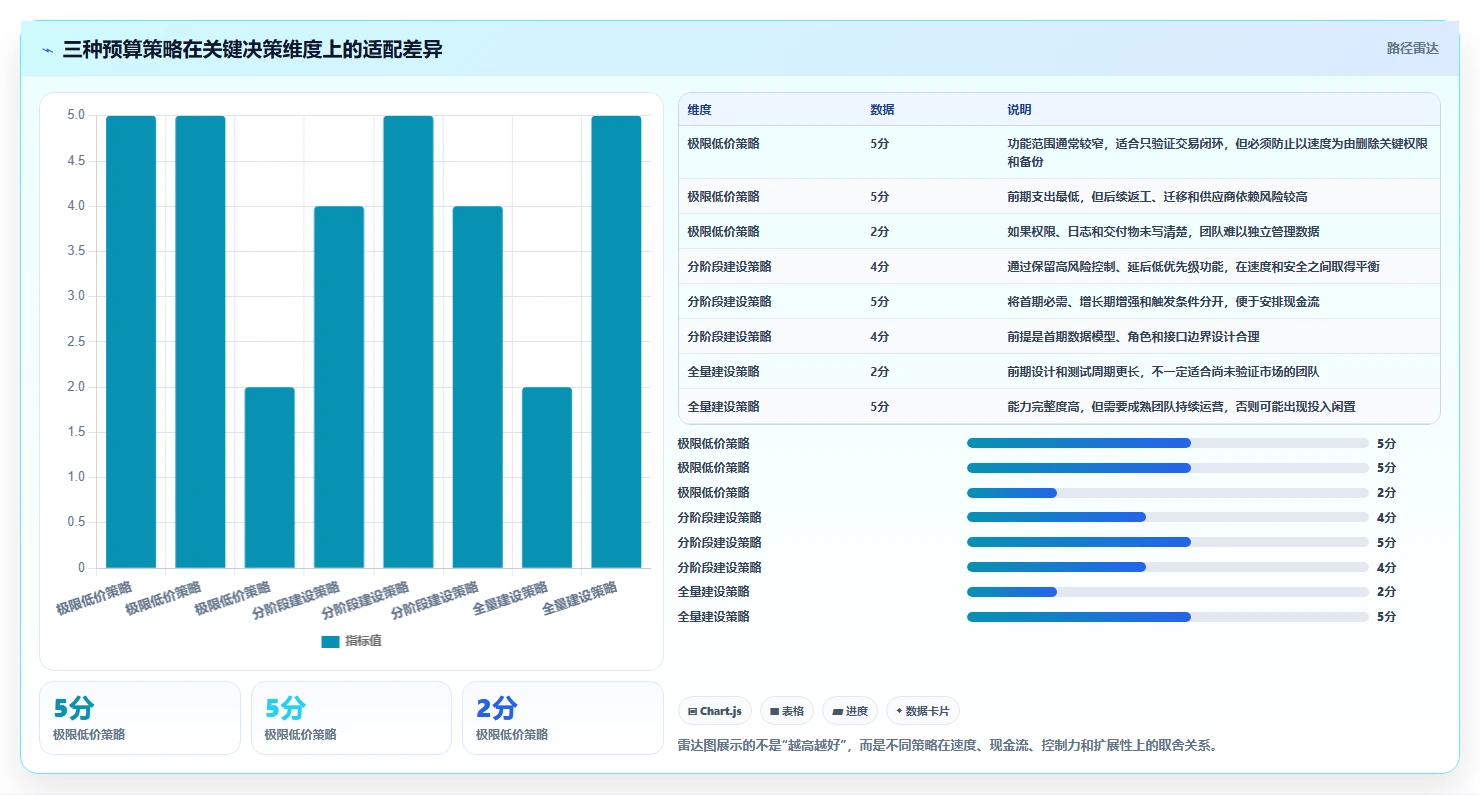Select the 进度 tag

tap(850, 711)
